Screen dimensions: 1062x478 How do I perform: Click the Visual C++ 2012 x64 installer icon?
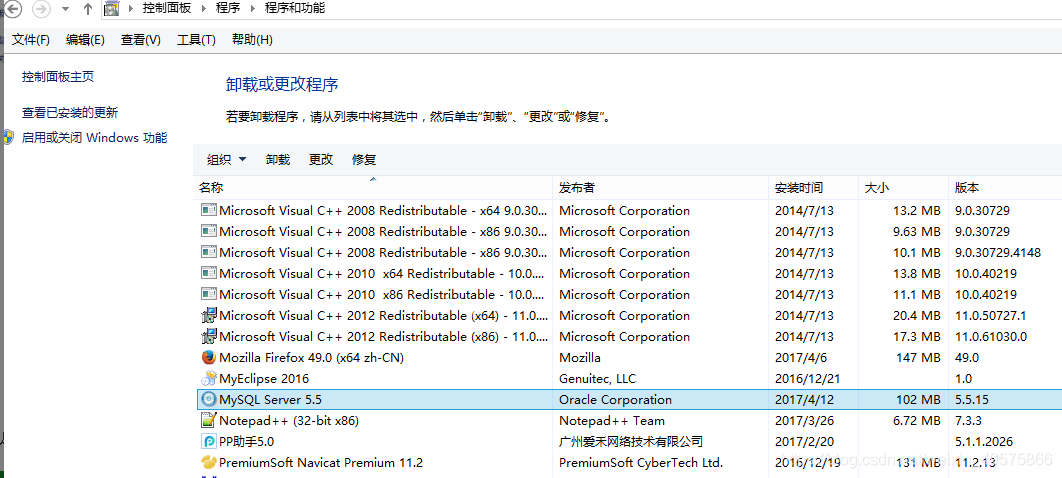coord(208,315)
